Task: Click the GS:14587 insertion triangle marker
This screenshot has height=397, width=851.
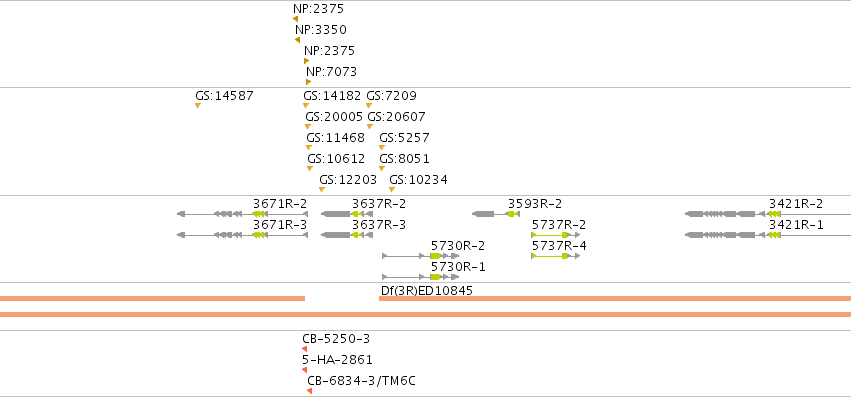Action: click(198, 105)
